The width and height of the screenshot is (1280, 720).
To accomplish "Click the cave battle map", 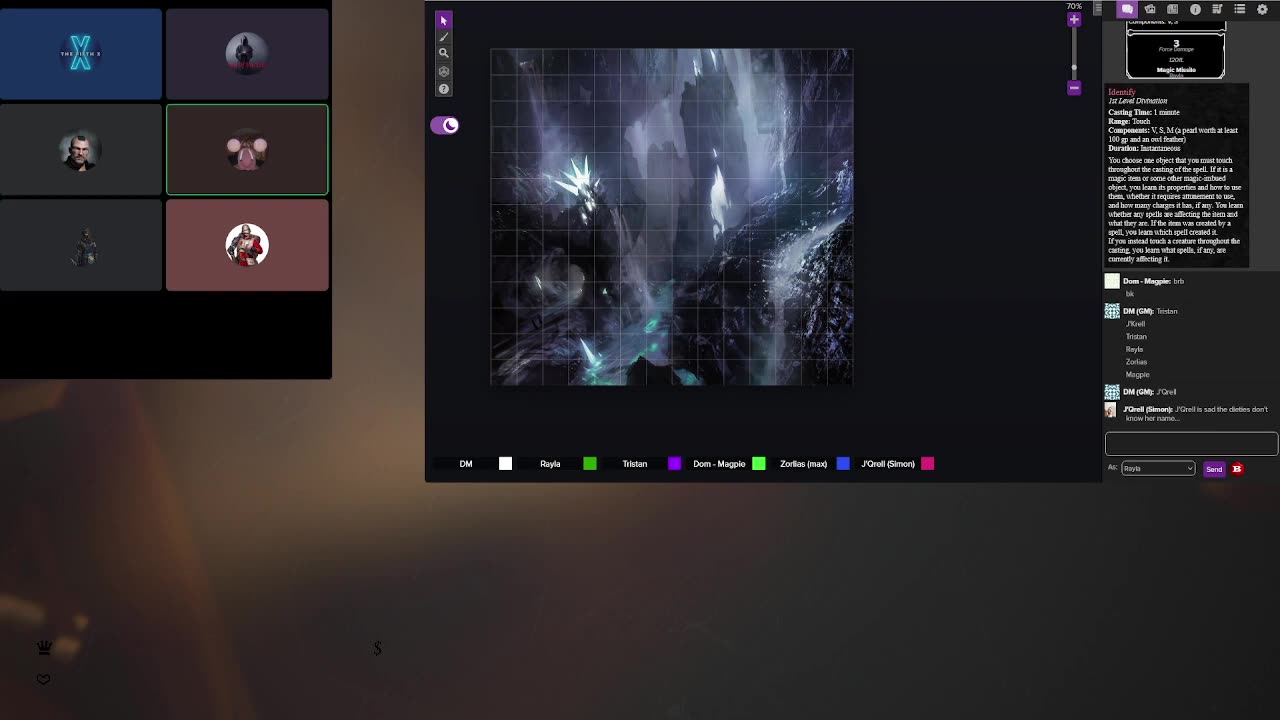I will [671, 217].
